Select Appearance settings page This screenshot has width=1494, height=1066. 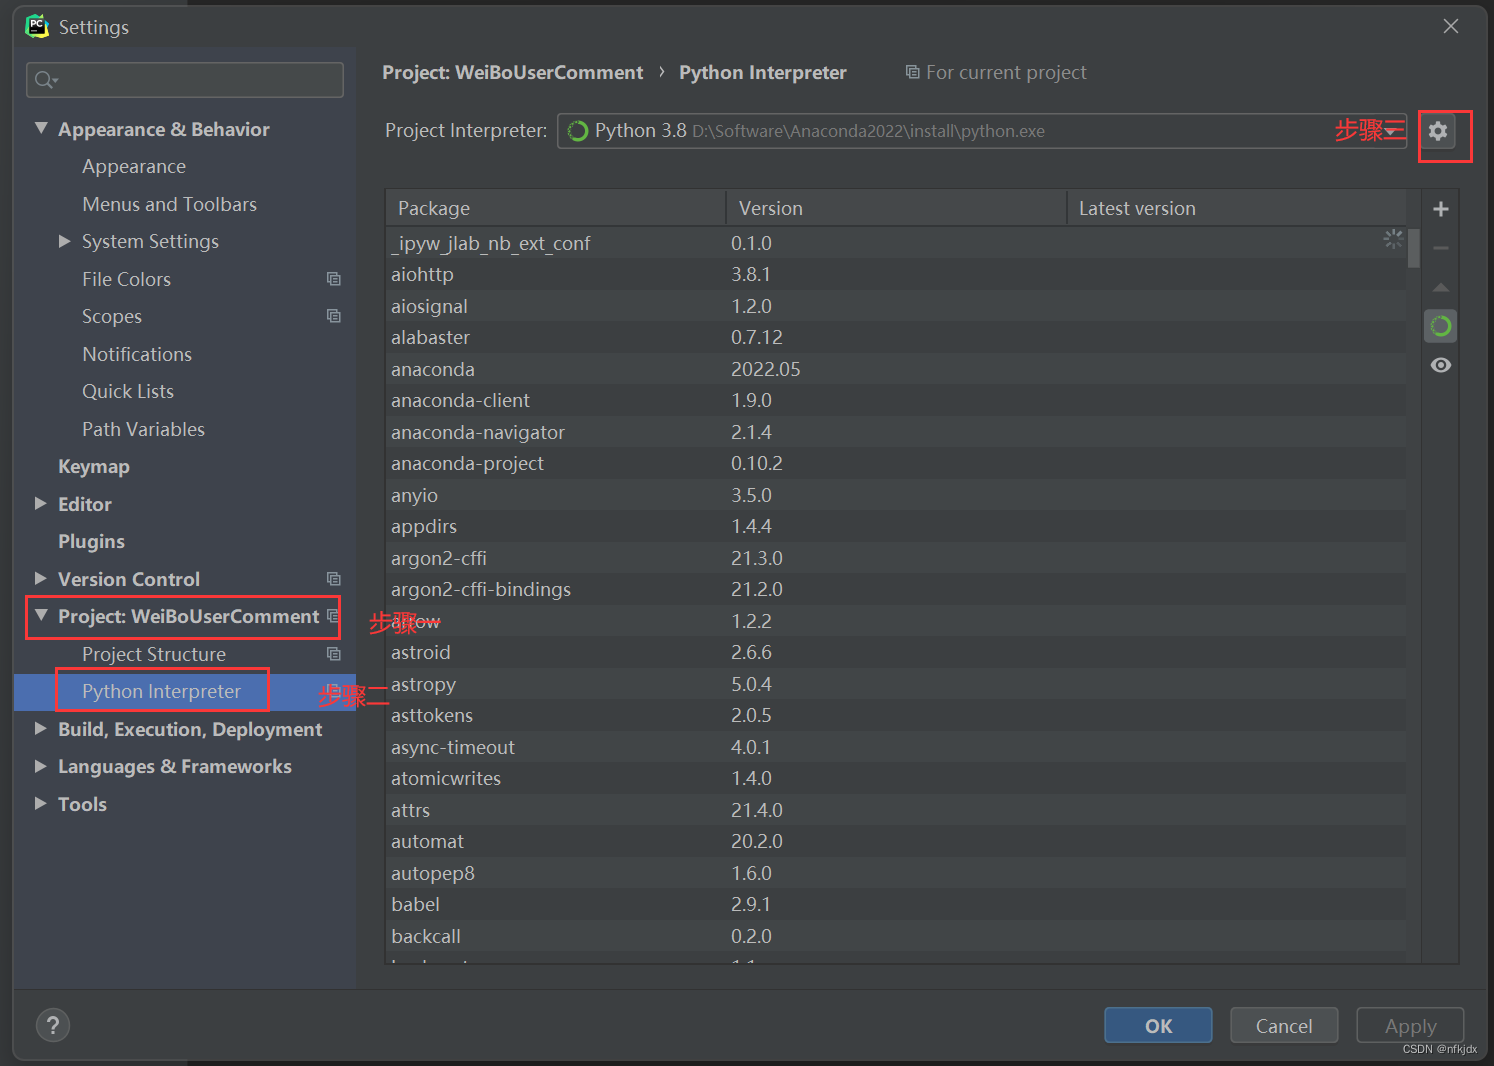pyautogui.click(x=134, y=167)
